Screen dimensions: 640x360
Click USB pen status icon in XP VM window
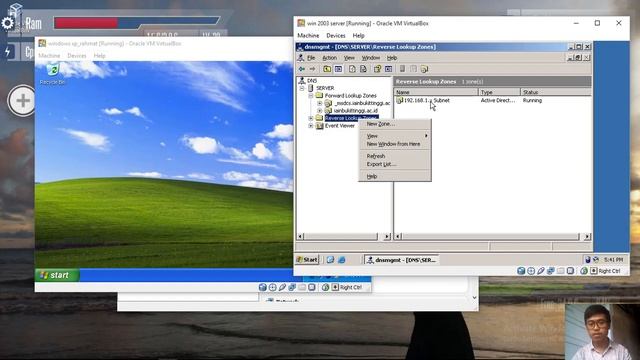(282, 287)
